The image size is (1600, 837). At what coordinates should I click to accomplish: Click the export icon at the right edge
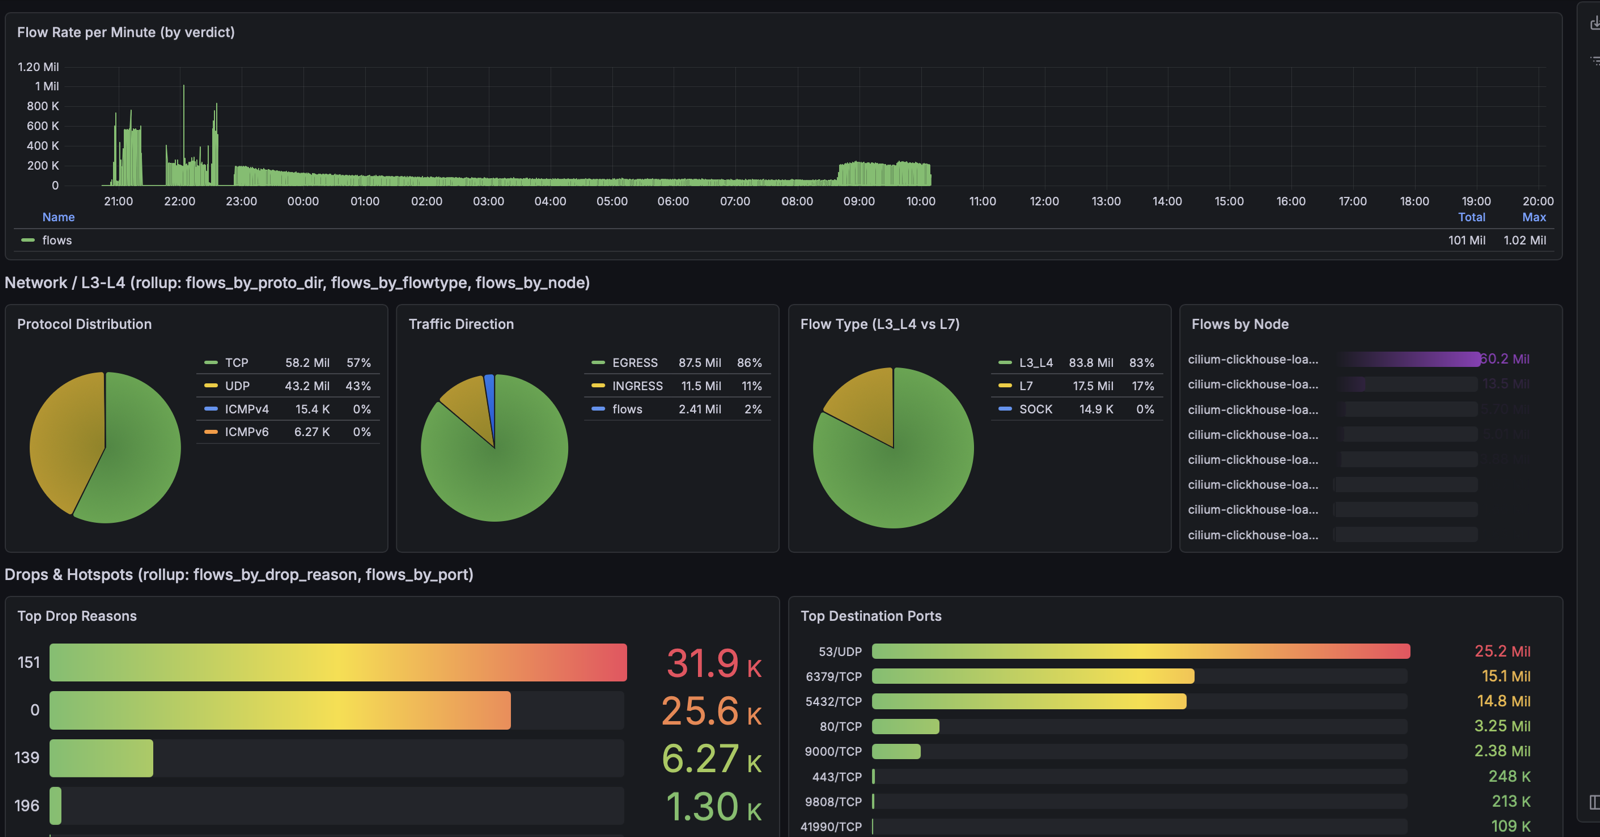coord(1594,22)
